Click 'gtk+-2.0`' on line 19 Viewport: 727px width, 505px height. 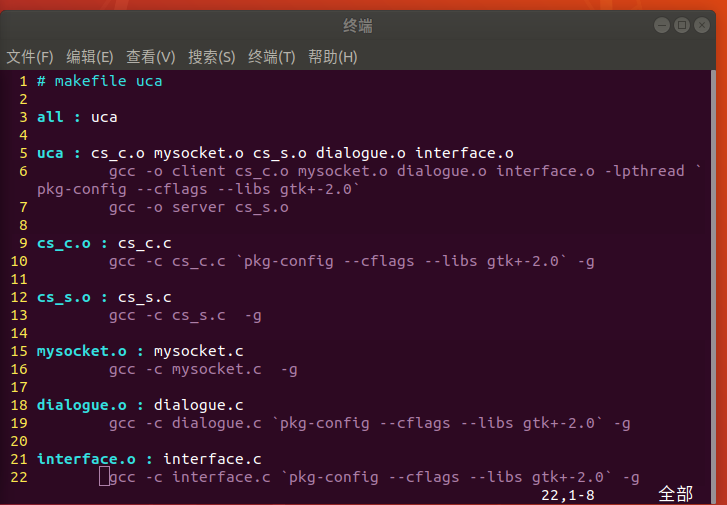563,423
